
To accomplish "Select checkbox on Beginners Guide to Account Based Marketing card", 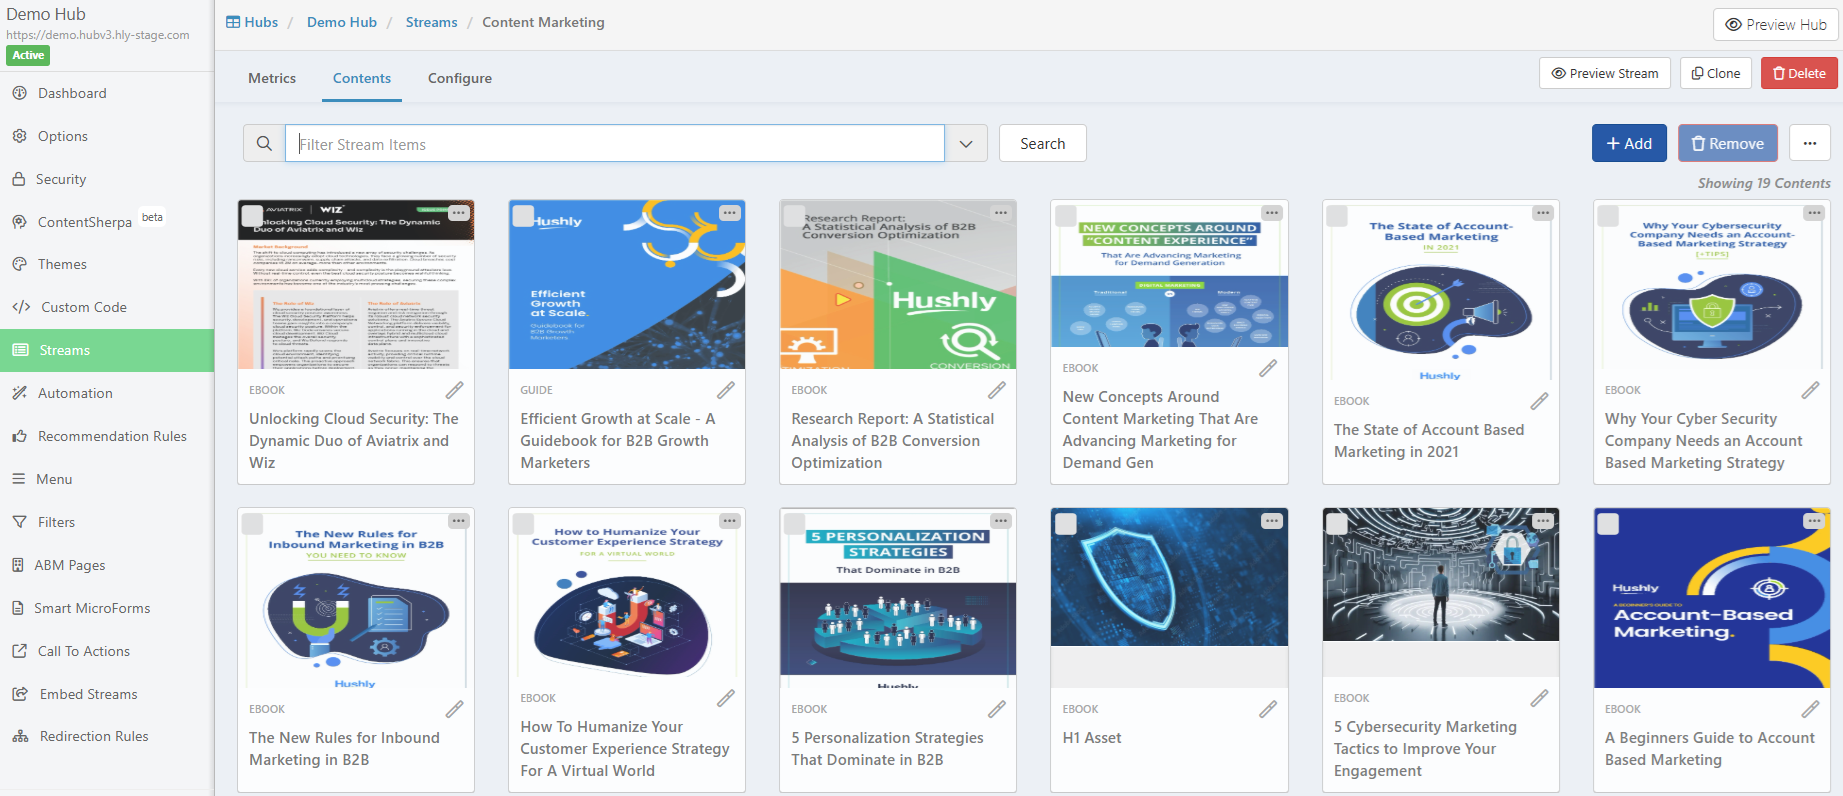I will click(1608, 524).
